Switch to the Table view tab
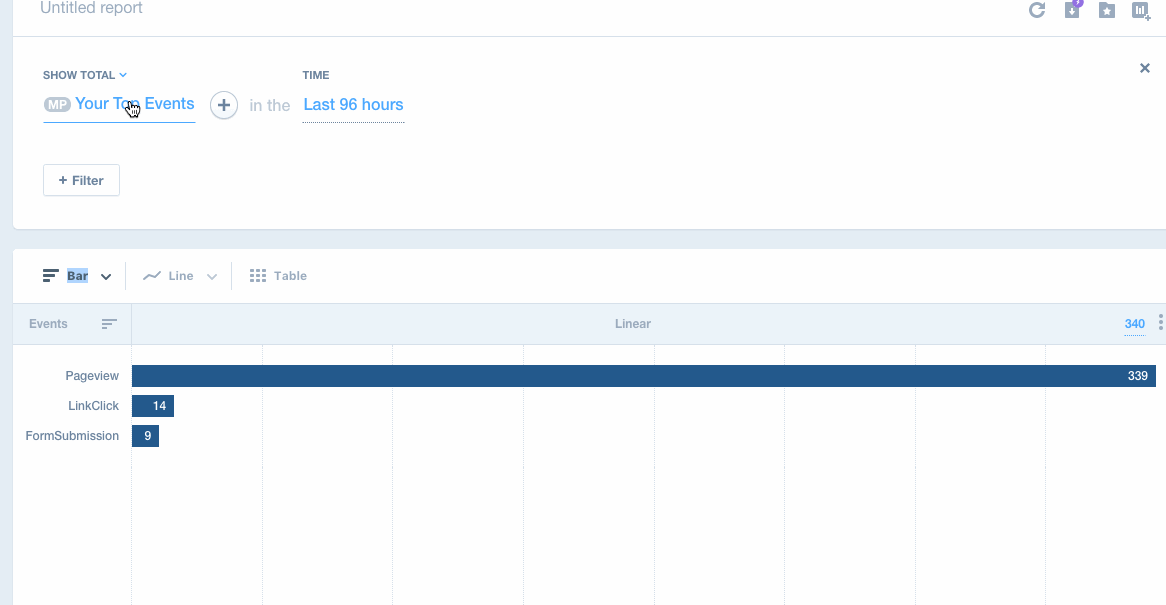Viewport: 1166px width, 605px height. coord(278,276)
